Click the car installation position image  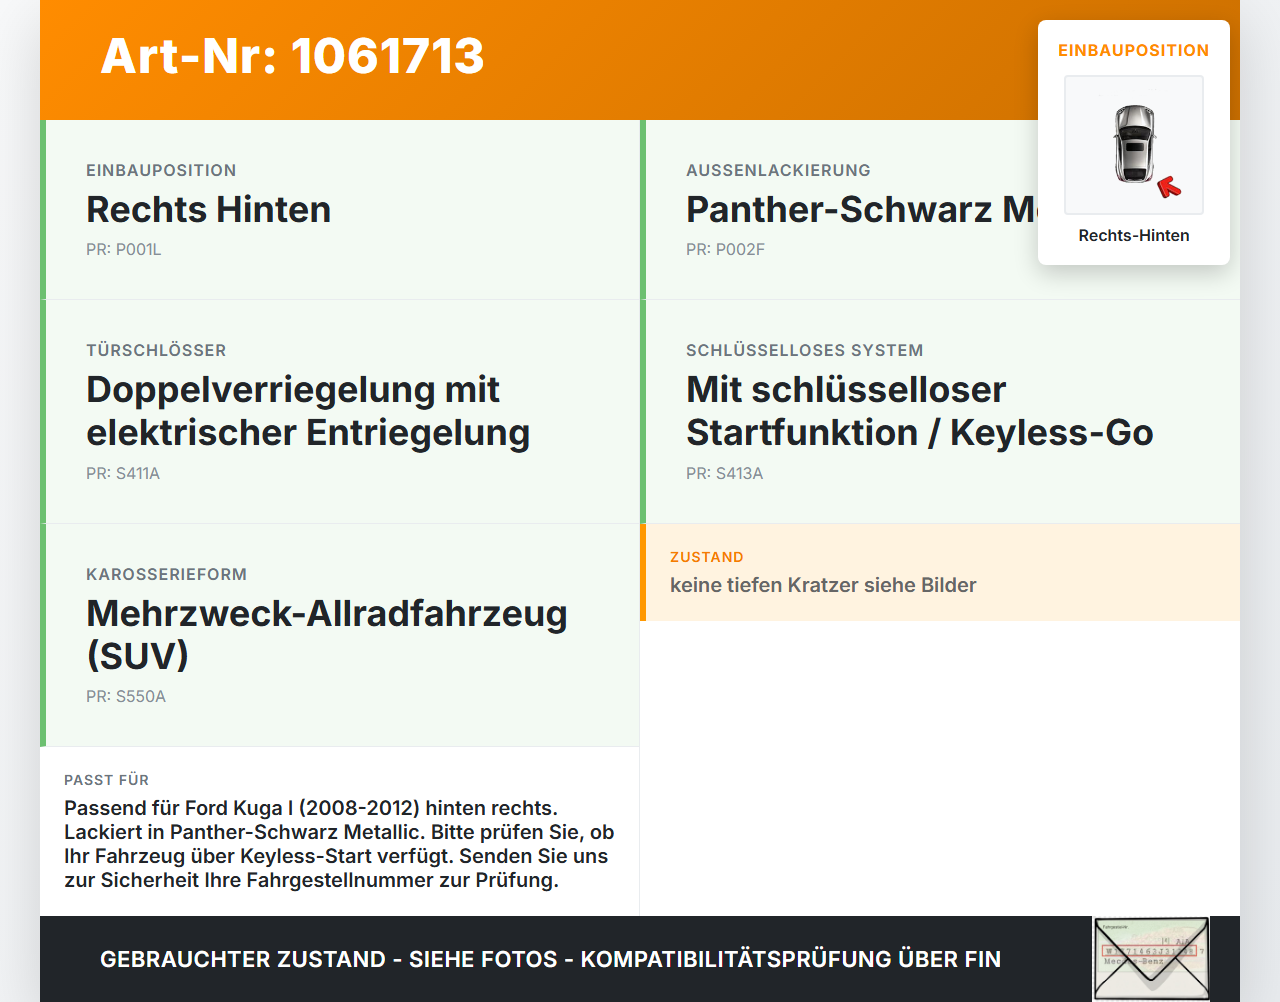coord(1134,145)
